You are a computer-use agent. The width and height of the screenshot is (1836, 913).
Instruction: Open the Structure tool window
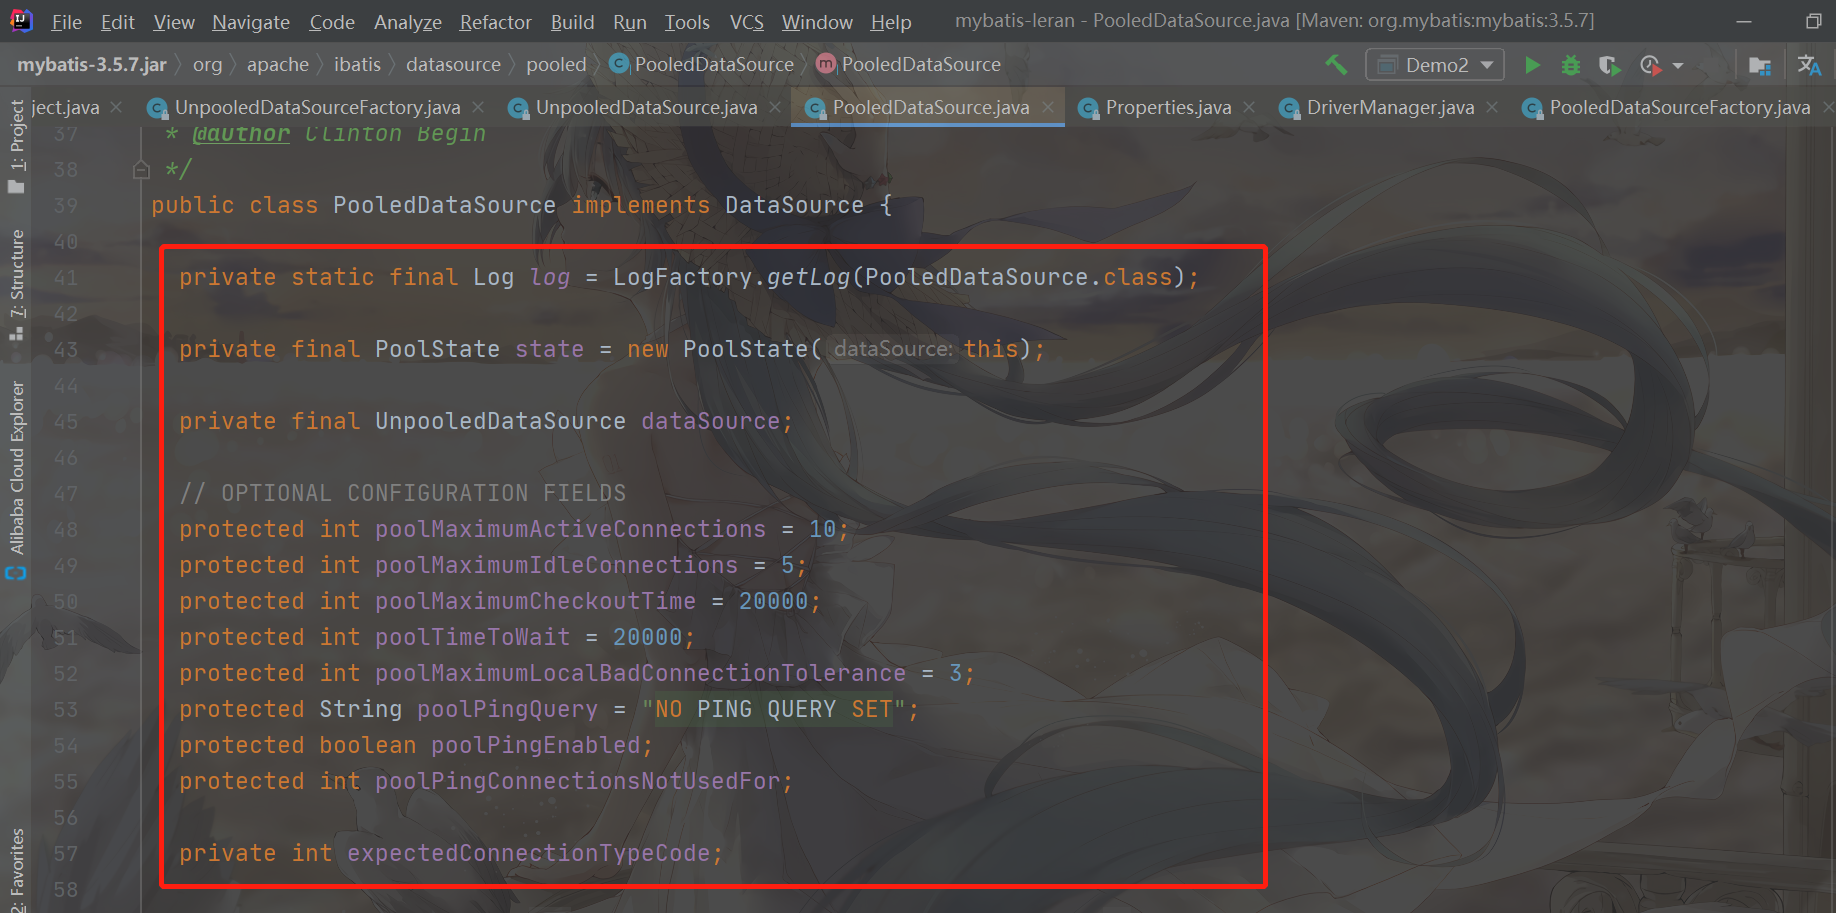click(16, 285)
